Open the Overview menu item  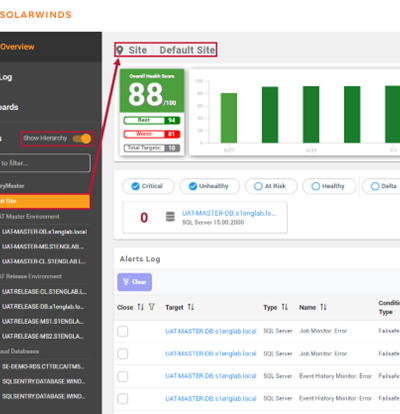17,47
